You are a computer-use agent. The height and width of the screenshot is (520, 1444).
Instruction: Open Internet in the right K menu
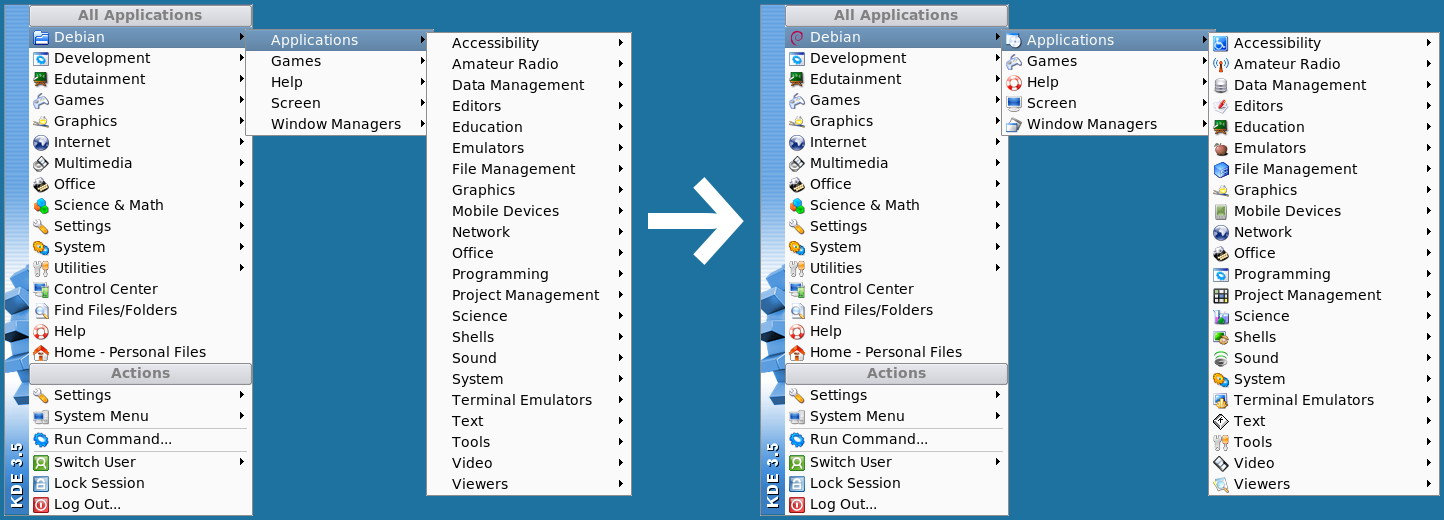click(896, 142)
